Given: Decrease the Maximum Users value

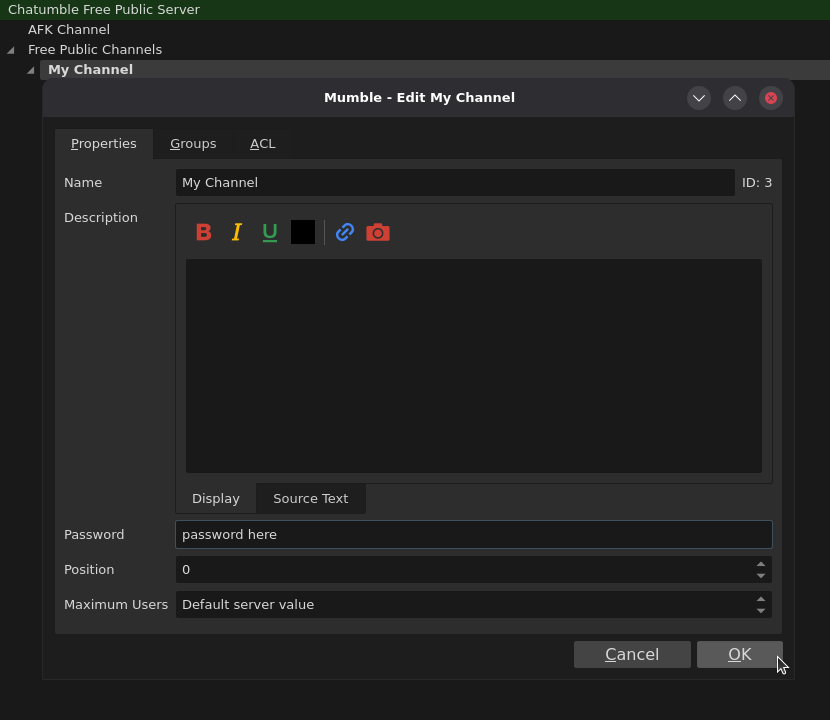Looking at the screenshot, I should pos(761,611).
